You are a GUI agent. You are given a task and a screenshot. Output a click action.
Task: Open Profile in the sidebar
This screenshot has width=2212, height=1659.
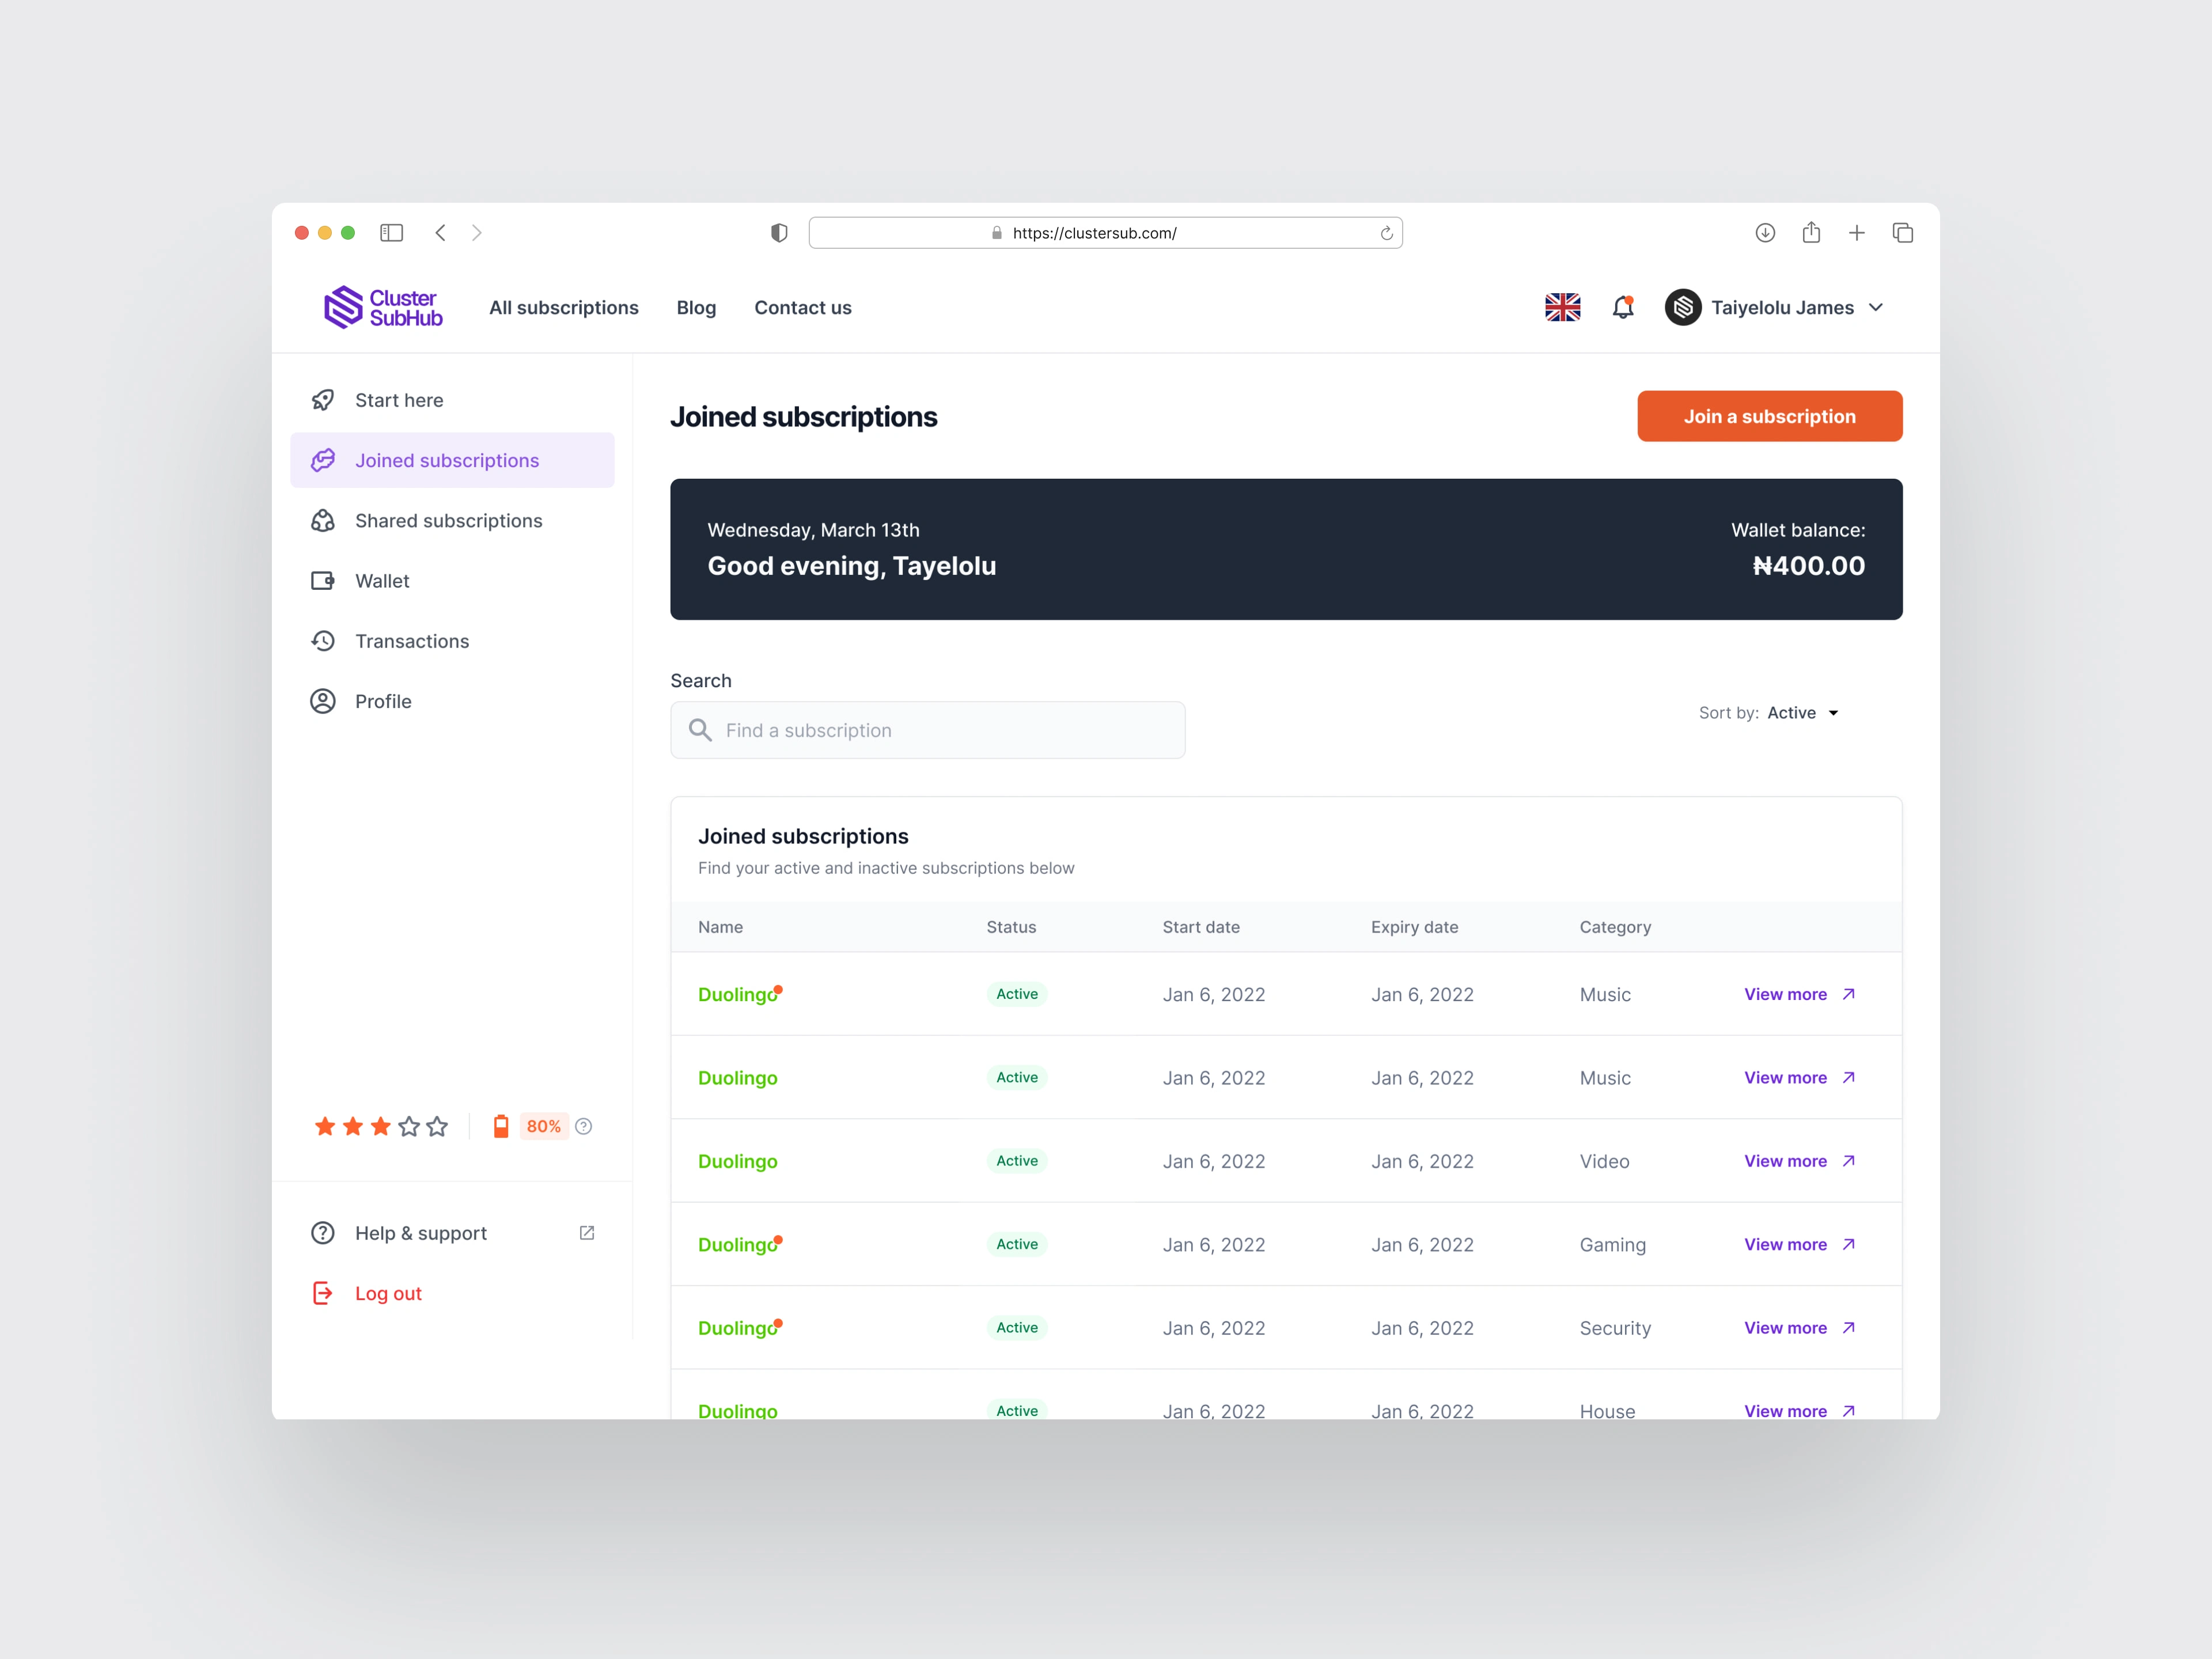click(452, 701)
